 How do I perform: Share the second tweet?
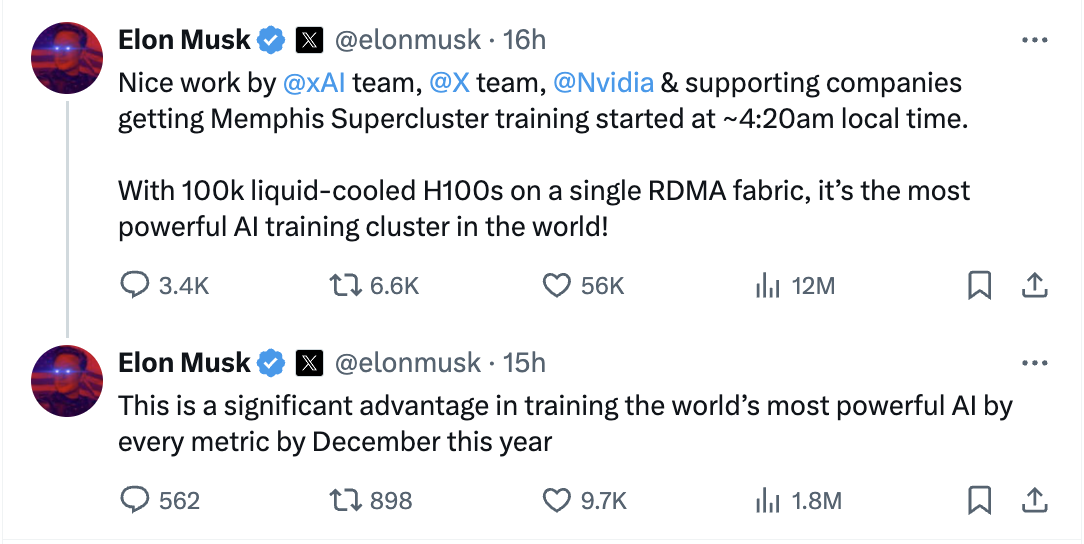pyautogui.click(x=1034, y=500)
